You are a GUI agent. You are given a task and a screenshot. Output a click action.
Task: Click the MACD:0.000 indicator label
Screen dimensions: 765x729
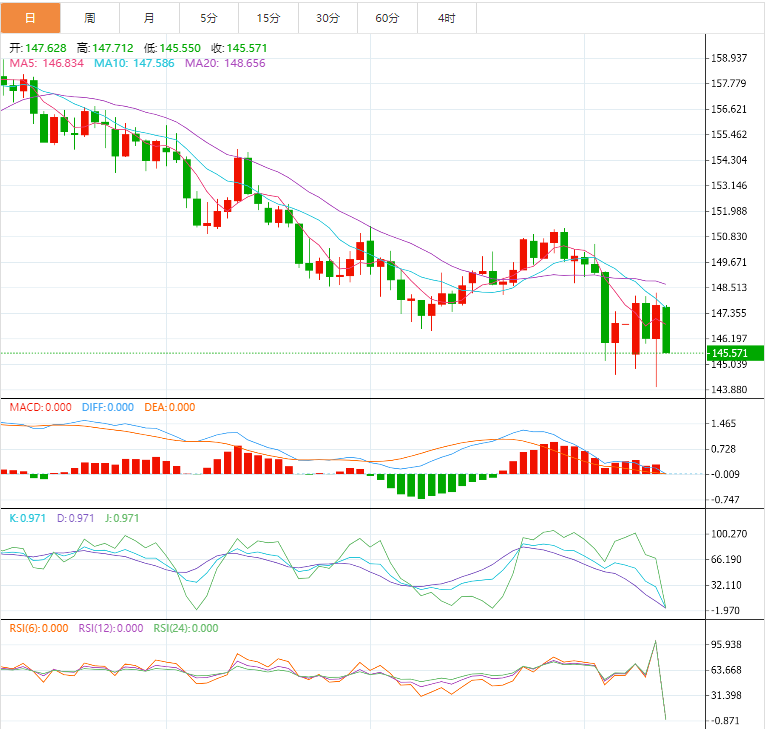[40, 407]
